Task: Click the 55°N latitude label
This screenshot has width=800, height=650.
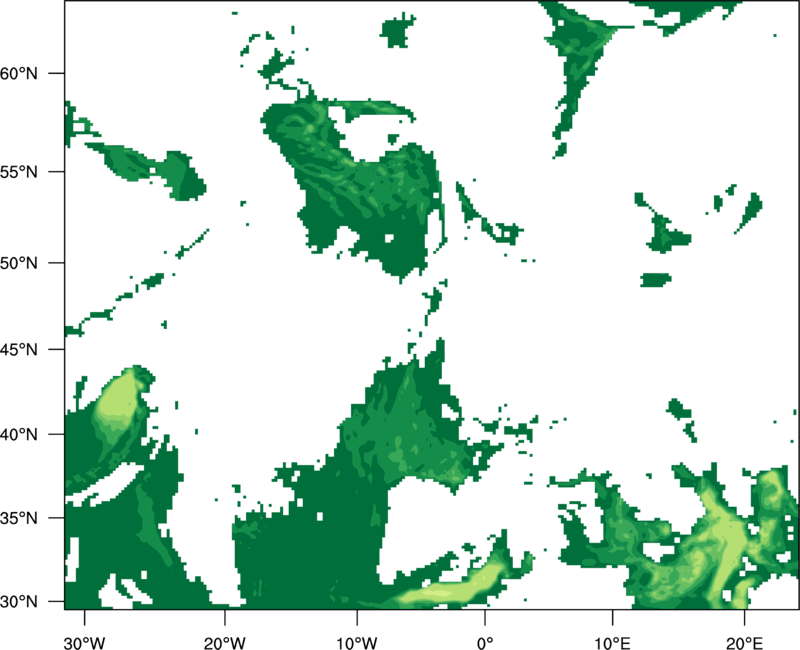Action: point(19,172)
